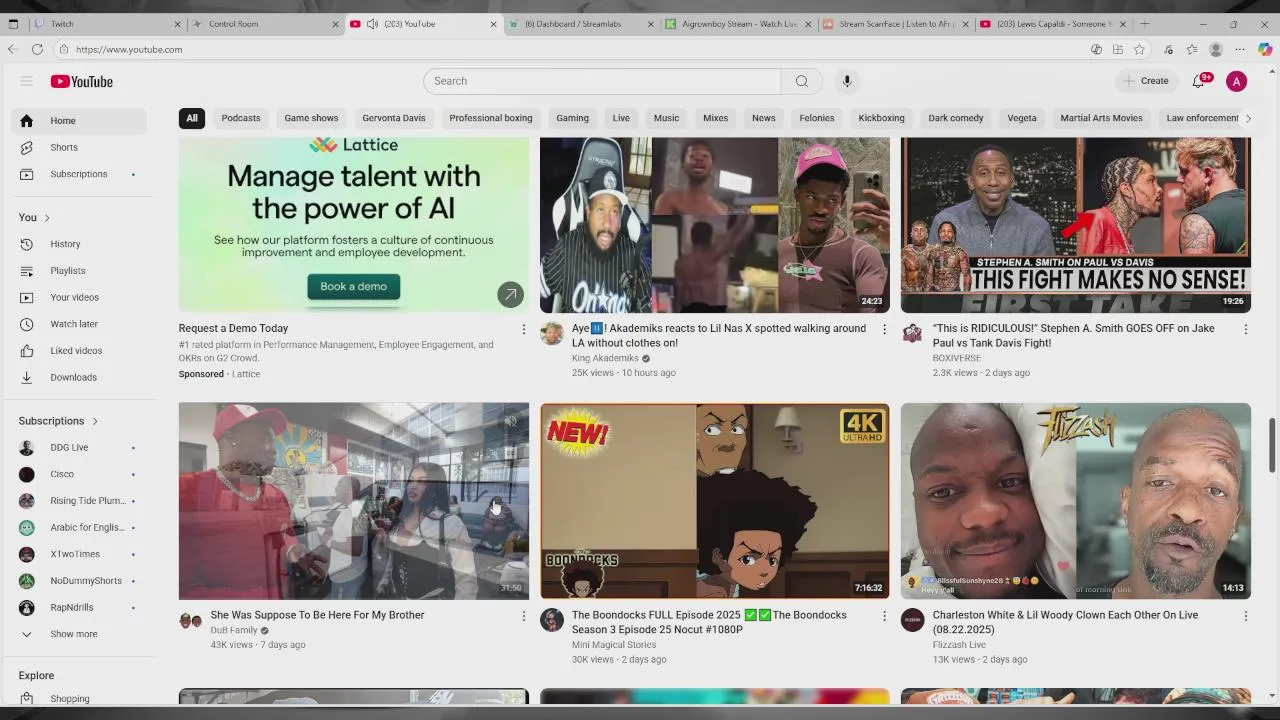The image size is (1280, 720).
Task: Open King Akademiks channel avatar
Action: click(552, 333)
